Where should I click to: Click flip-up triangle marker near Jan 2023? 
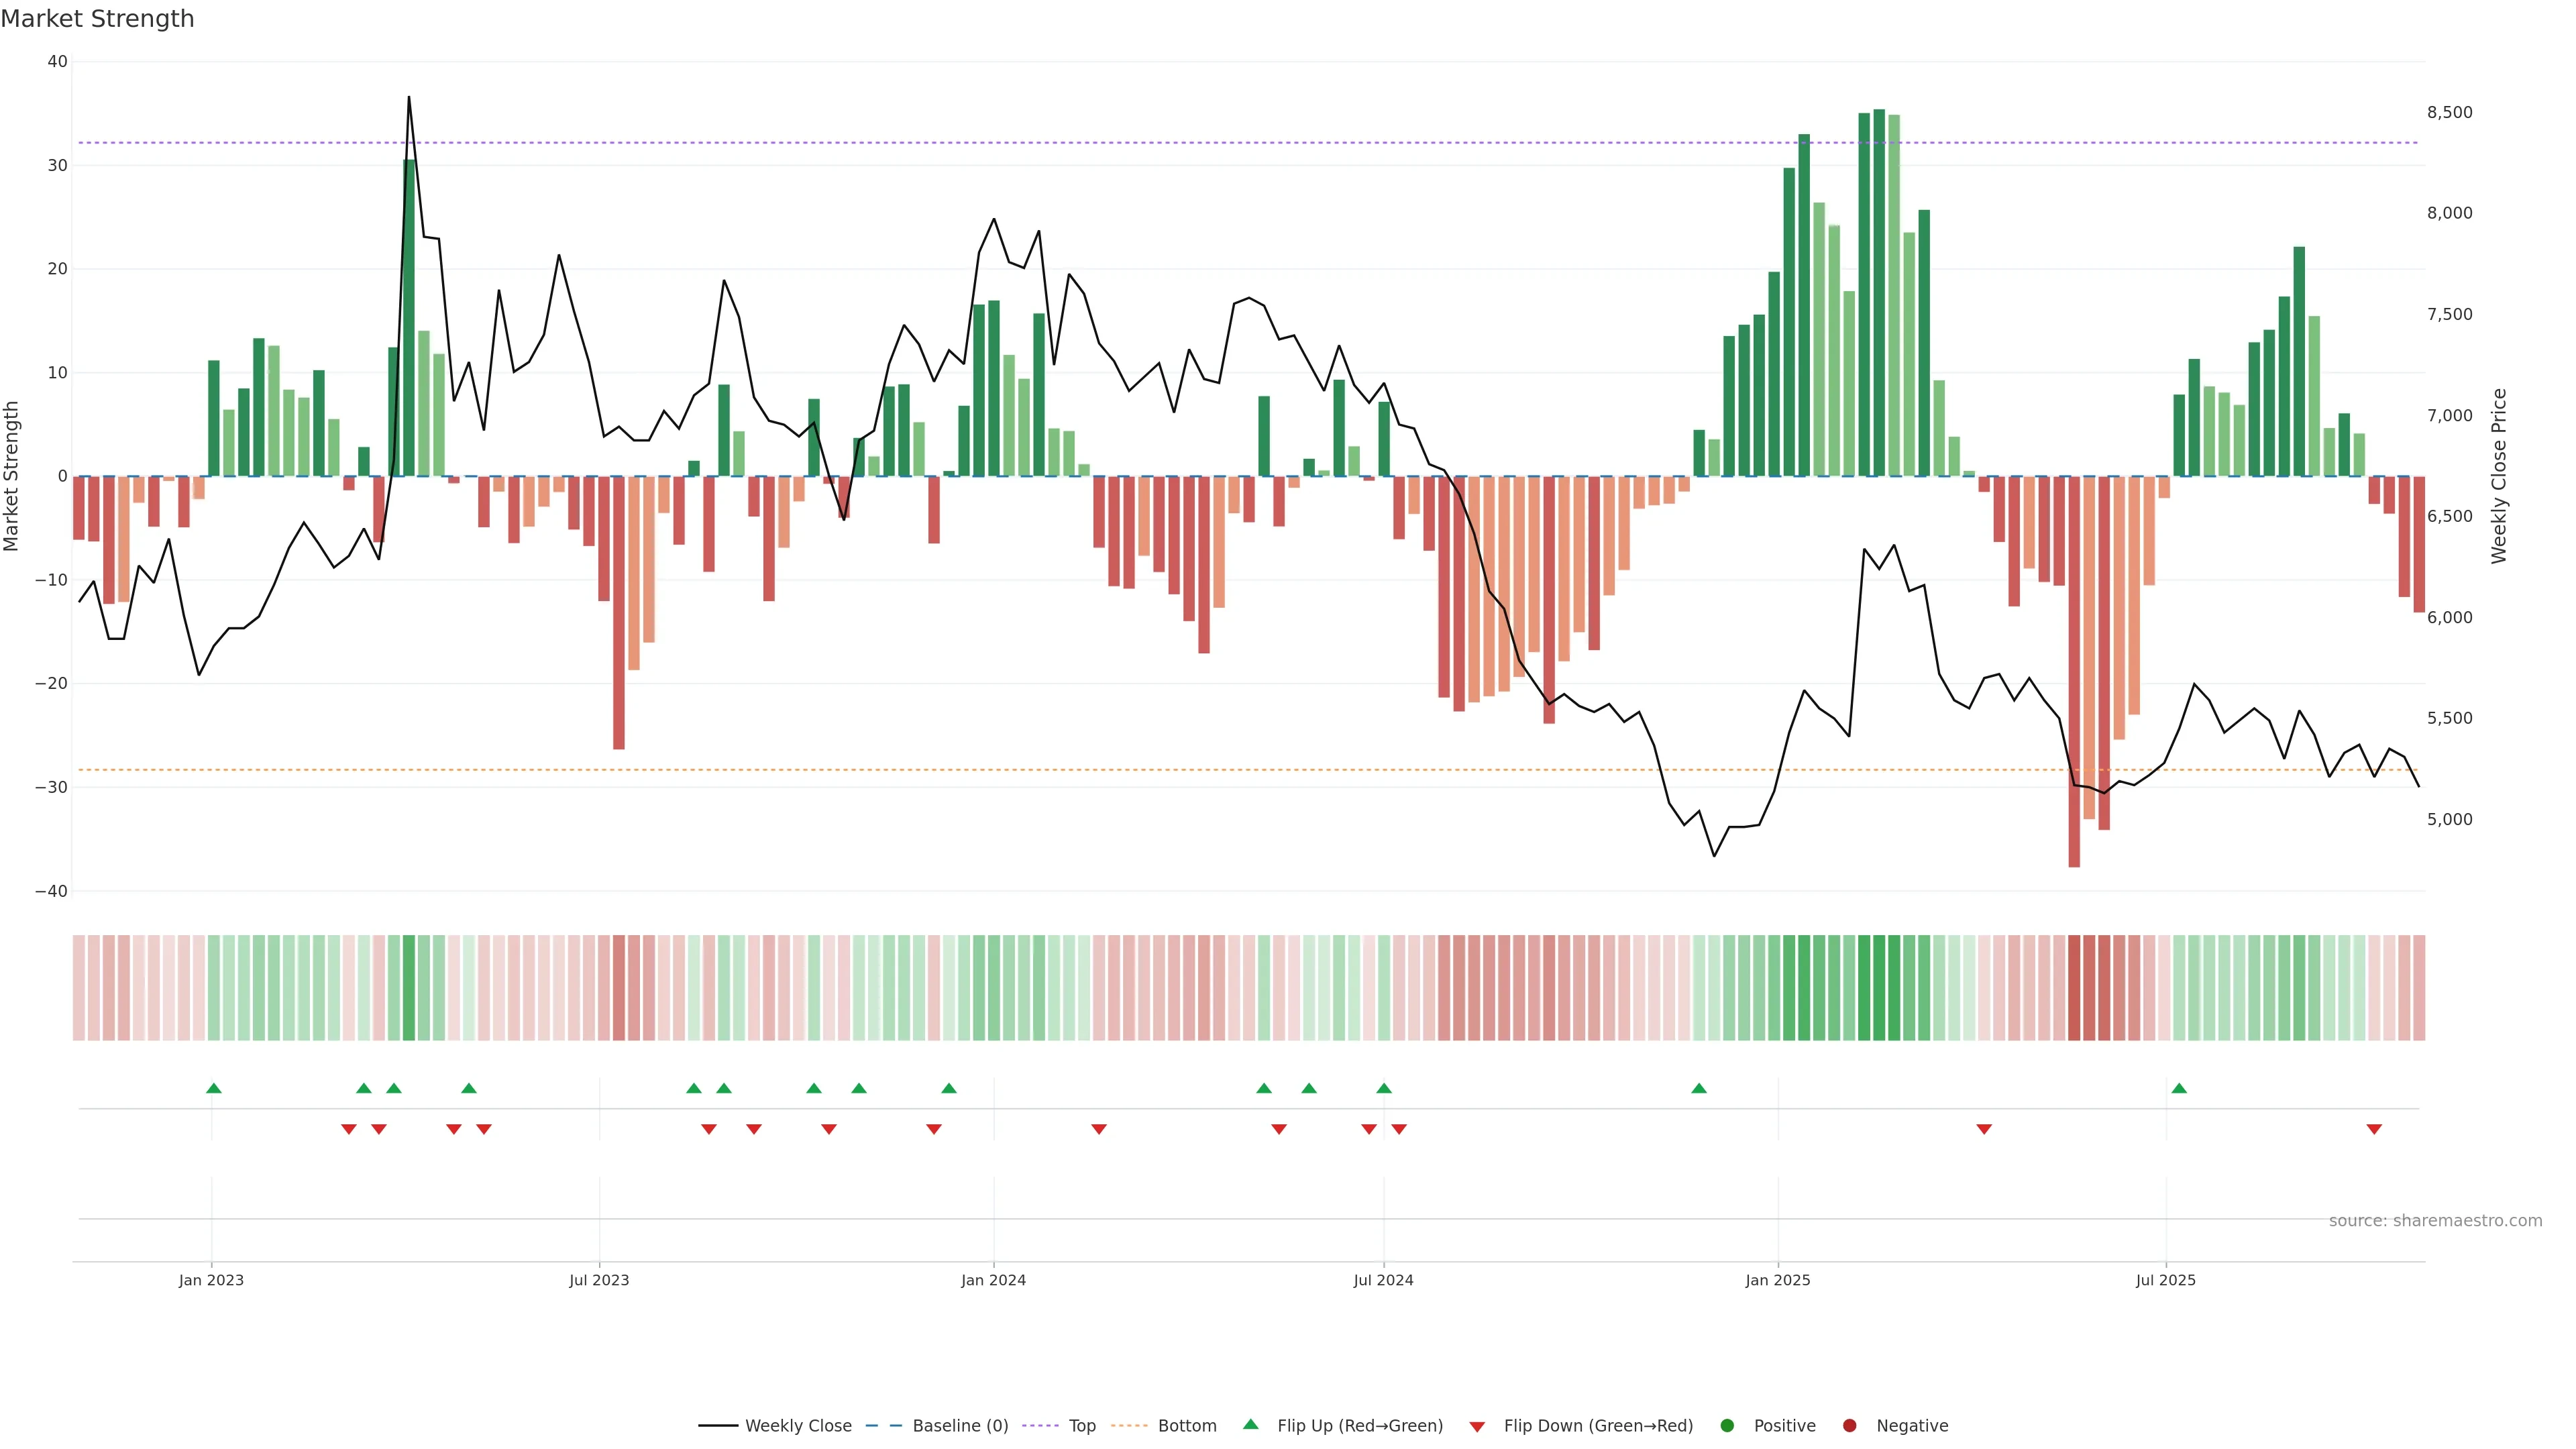point(213,1088)
